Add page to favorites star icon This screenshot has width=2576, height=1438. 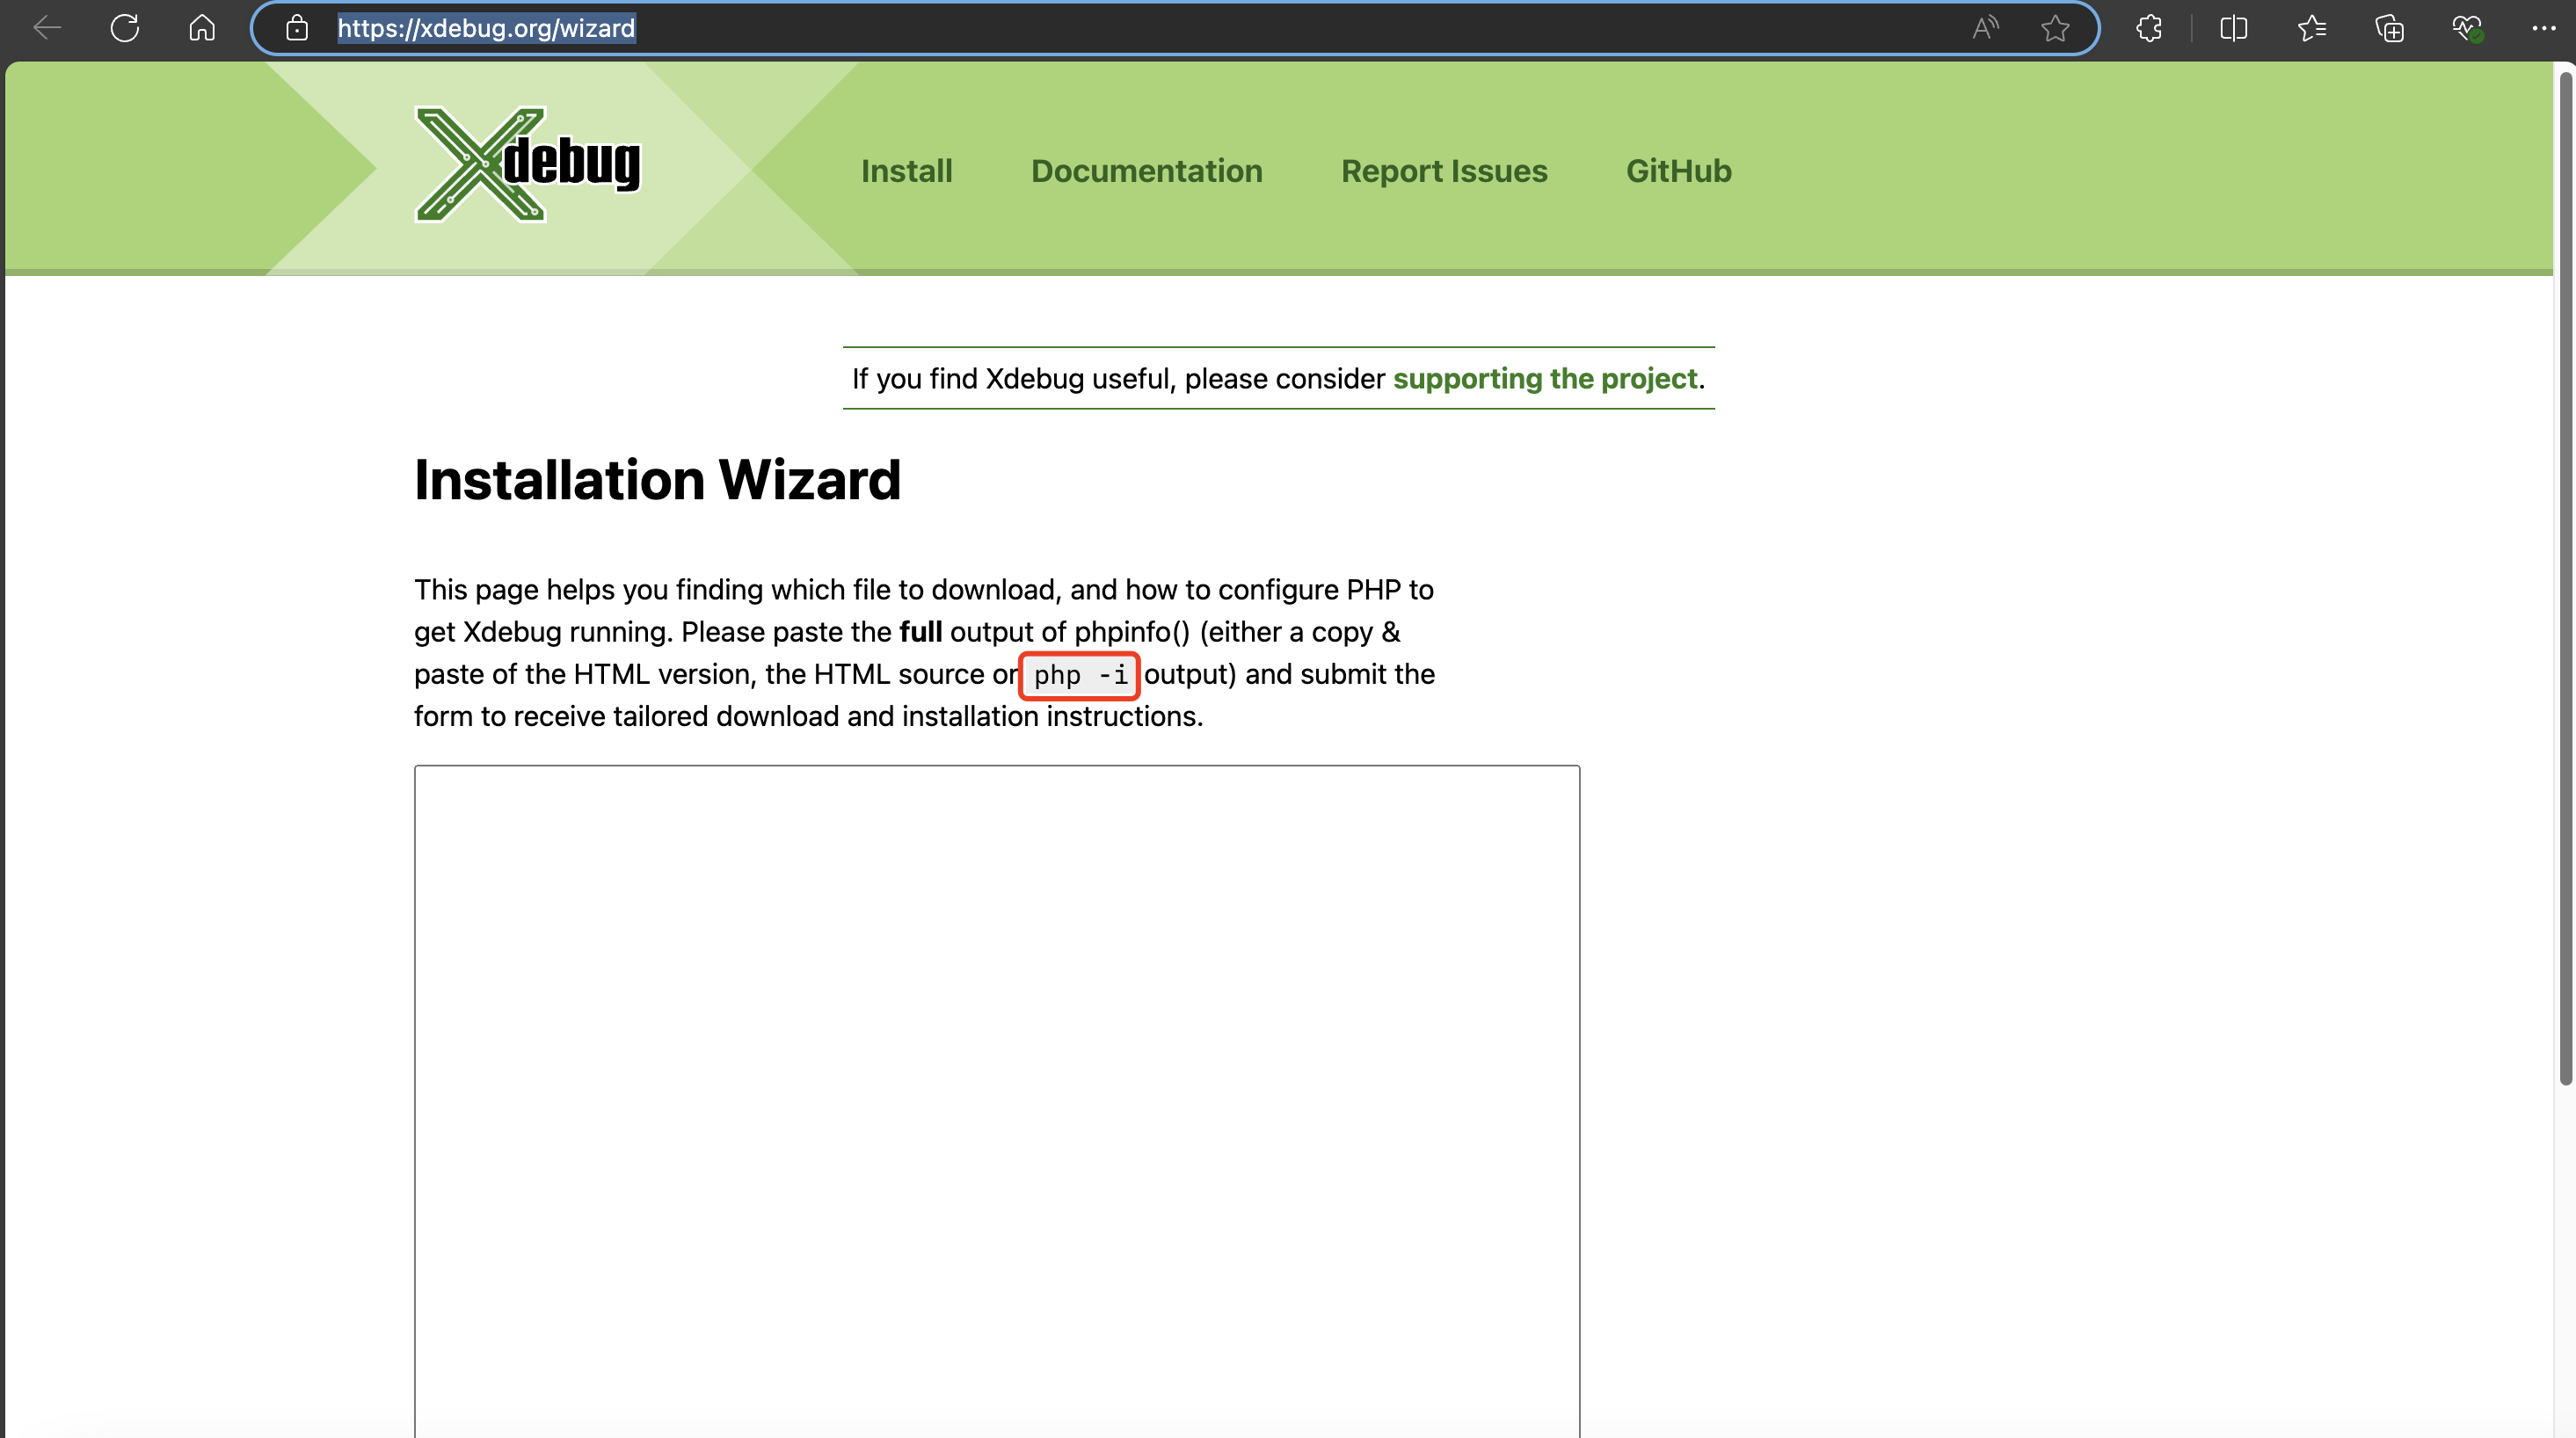tap(2055, 28)
